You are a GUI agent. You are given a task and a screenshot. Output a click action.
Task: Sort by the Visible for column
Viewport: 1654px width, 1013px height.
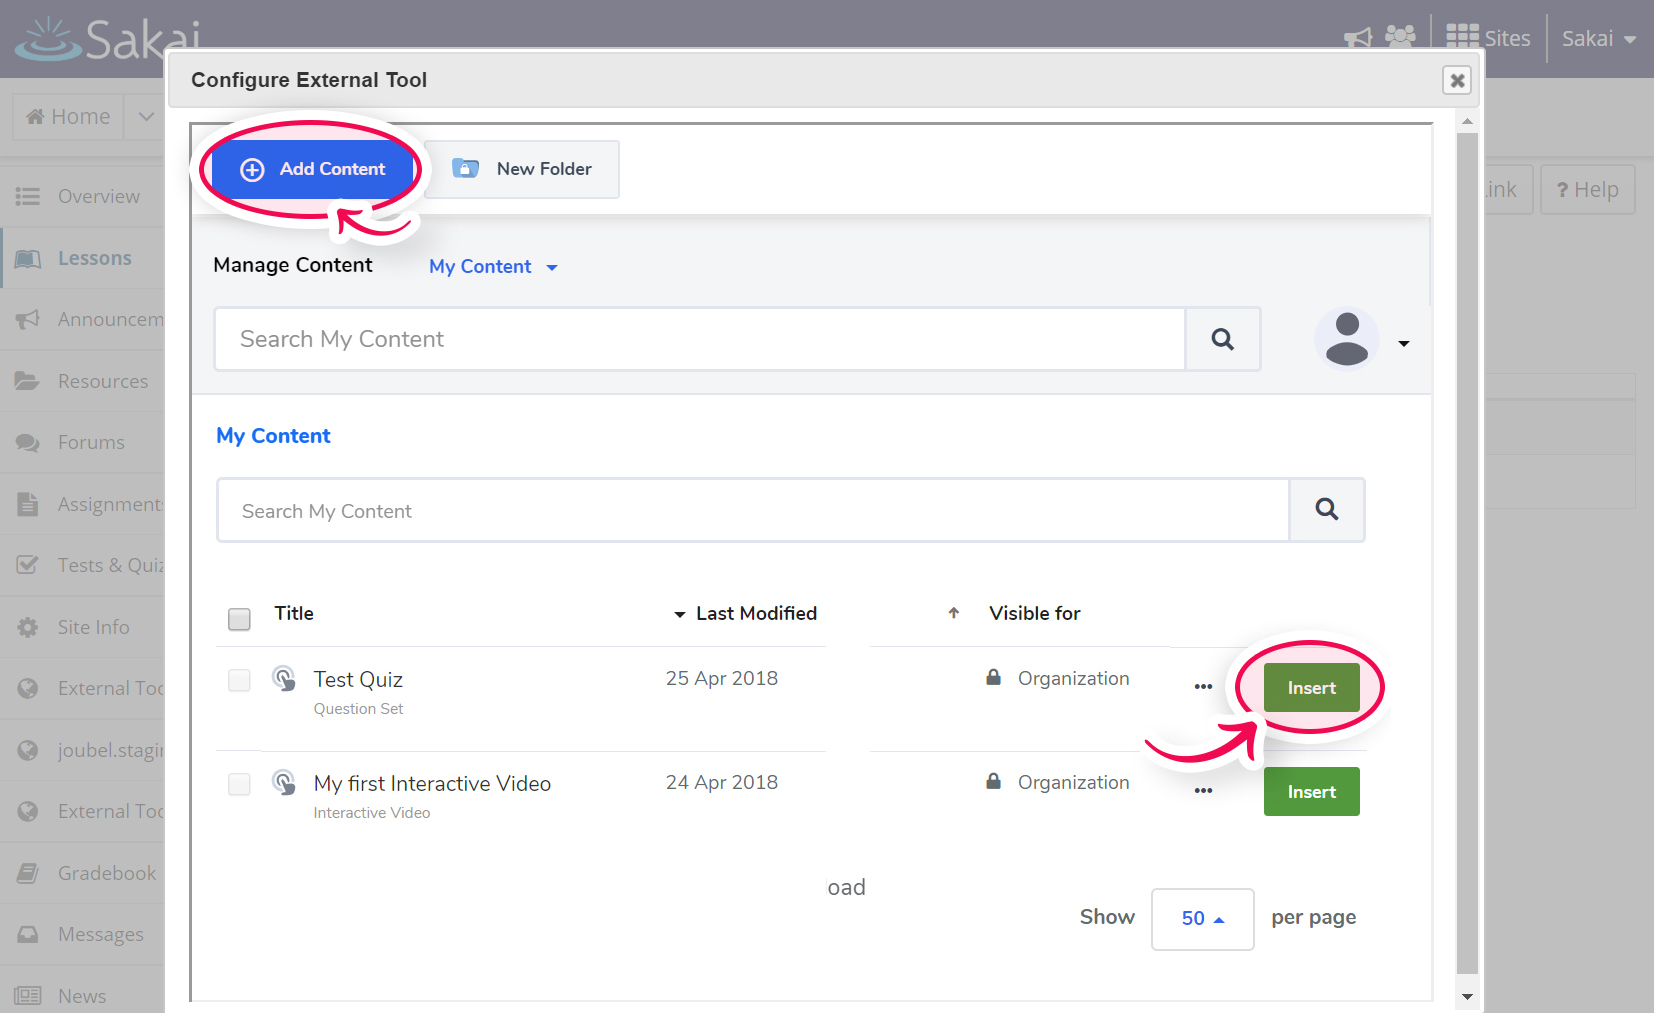(1034, 614)
